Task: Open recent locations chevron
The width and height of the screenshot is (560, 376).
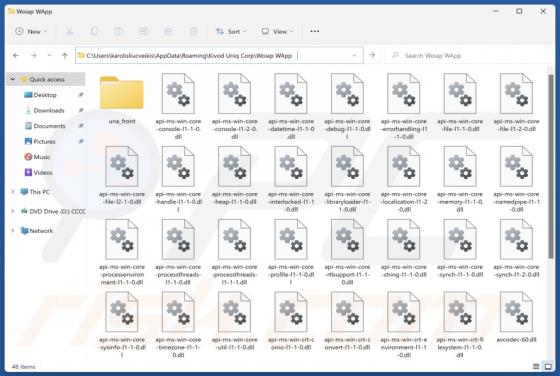Action: coord(49,55)
